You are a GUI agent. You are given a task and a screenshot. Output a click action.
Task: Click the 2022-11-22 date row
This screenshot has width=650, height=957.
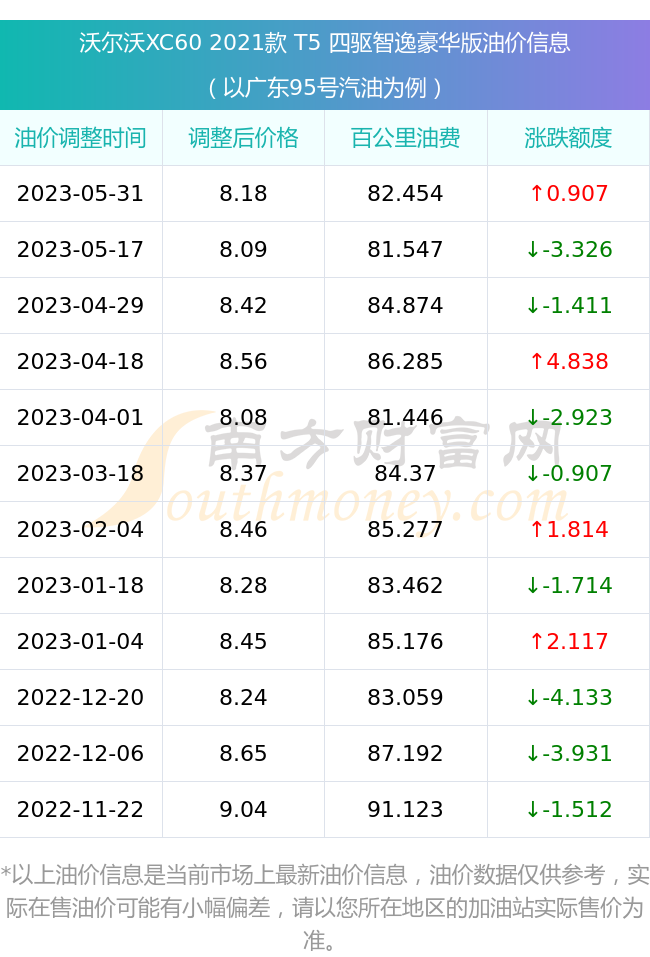coord(325,809)
